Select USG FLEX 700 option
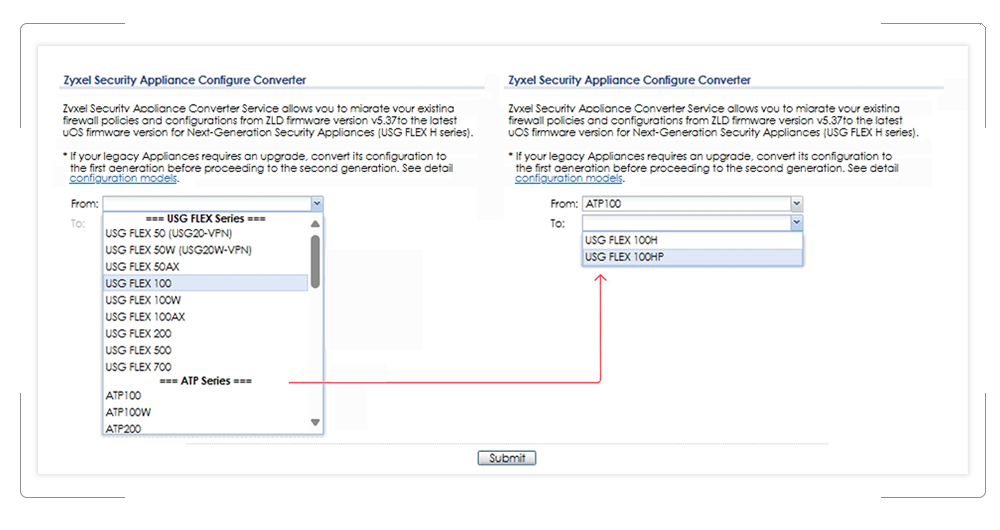 pyautogui.click(x=205, y=367)
